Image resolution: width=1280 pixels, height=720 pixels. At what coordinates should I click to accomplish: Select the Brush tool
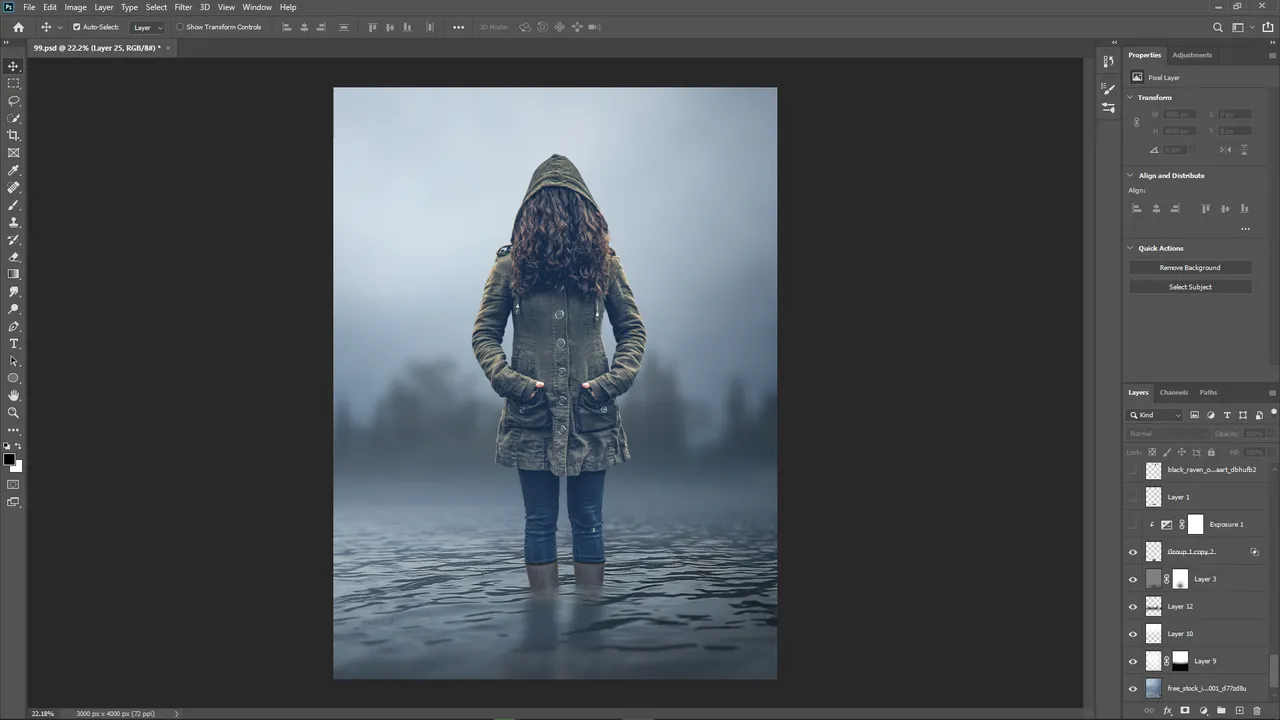tap(13, 205)
